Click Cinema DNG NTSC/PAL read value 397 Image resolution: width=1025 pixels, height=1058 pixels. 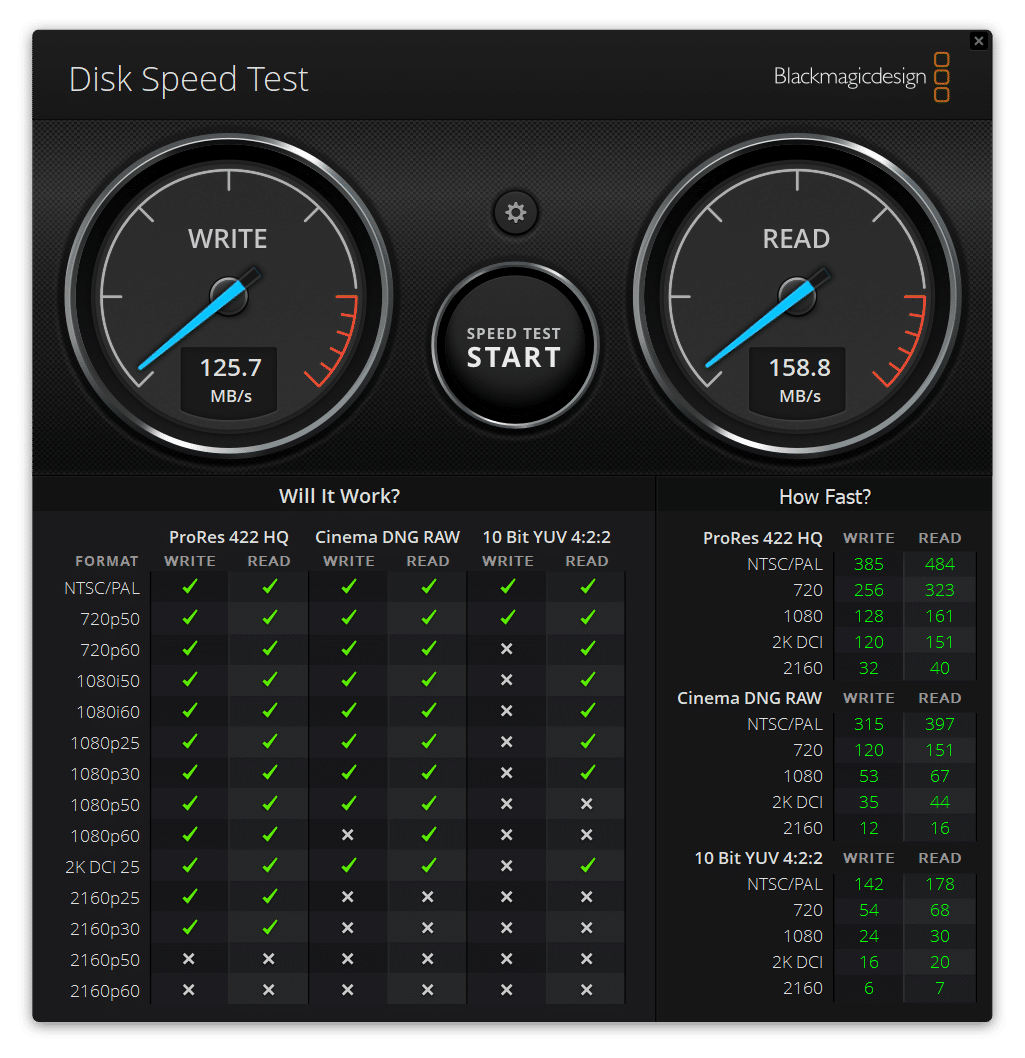tap(939, 724)
